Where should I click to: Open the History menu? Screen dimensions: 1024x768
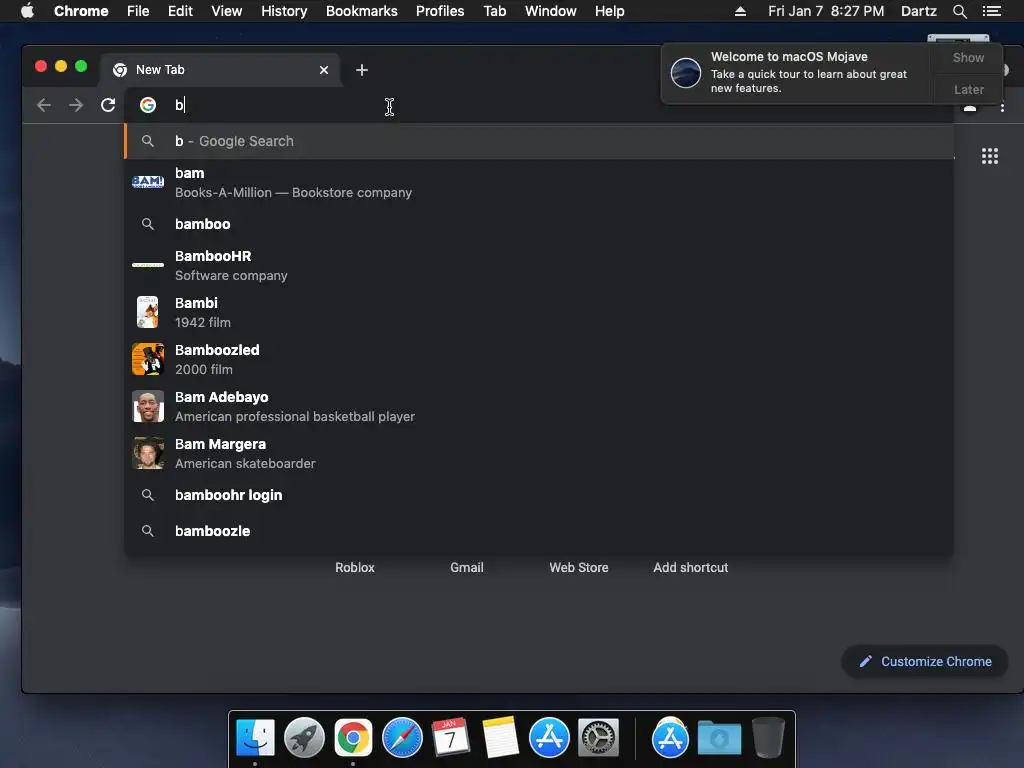(284, 11)
